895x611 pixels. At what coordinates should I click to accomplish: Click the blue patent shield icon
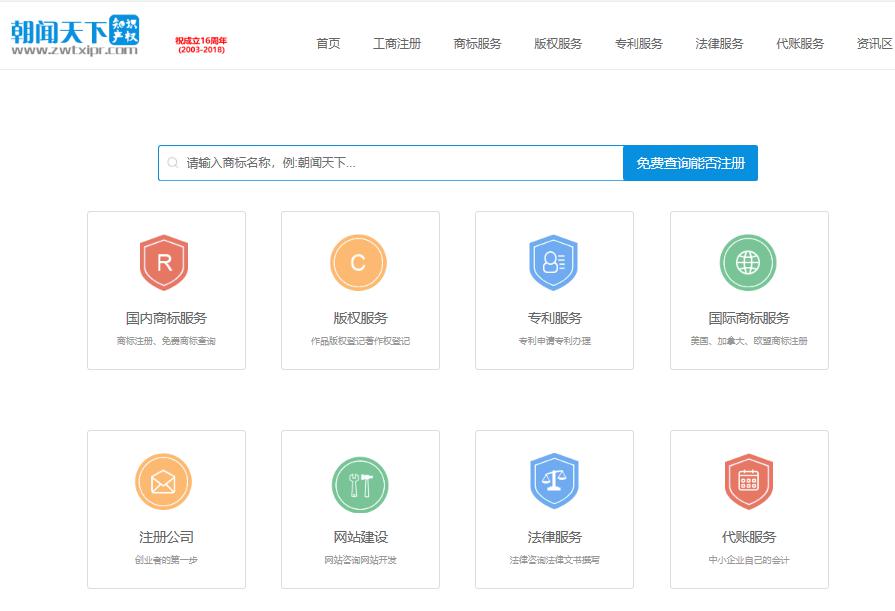tap(553, 263)
